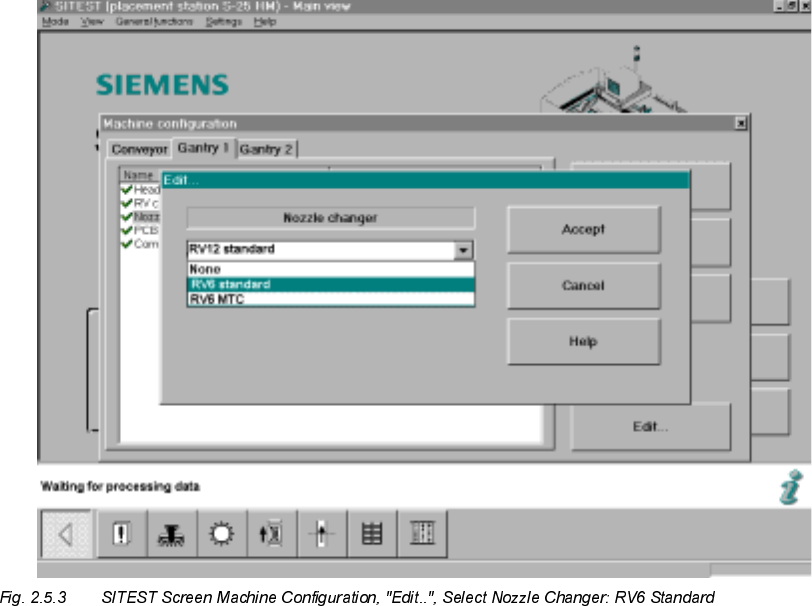
Task: Select RV6 standard option
Action: [330, 284]
